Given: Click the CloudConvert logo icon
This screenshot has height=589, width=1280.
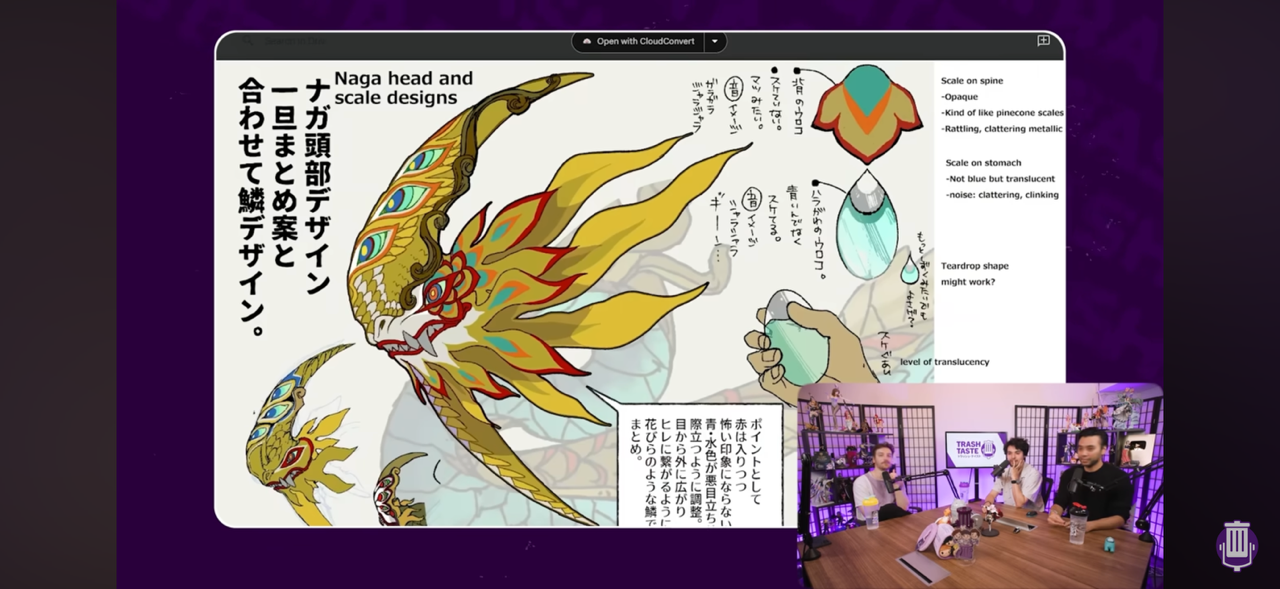Looking at the screenshot, I should coord(587,42).
